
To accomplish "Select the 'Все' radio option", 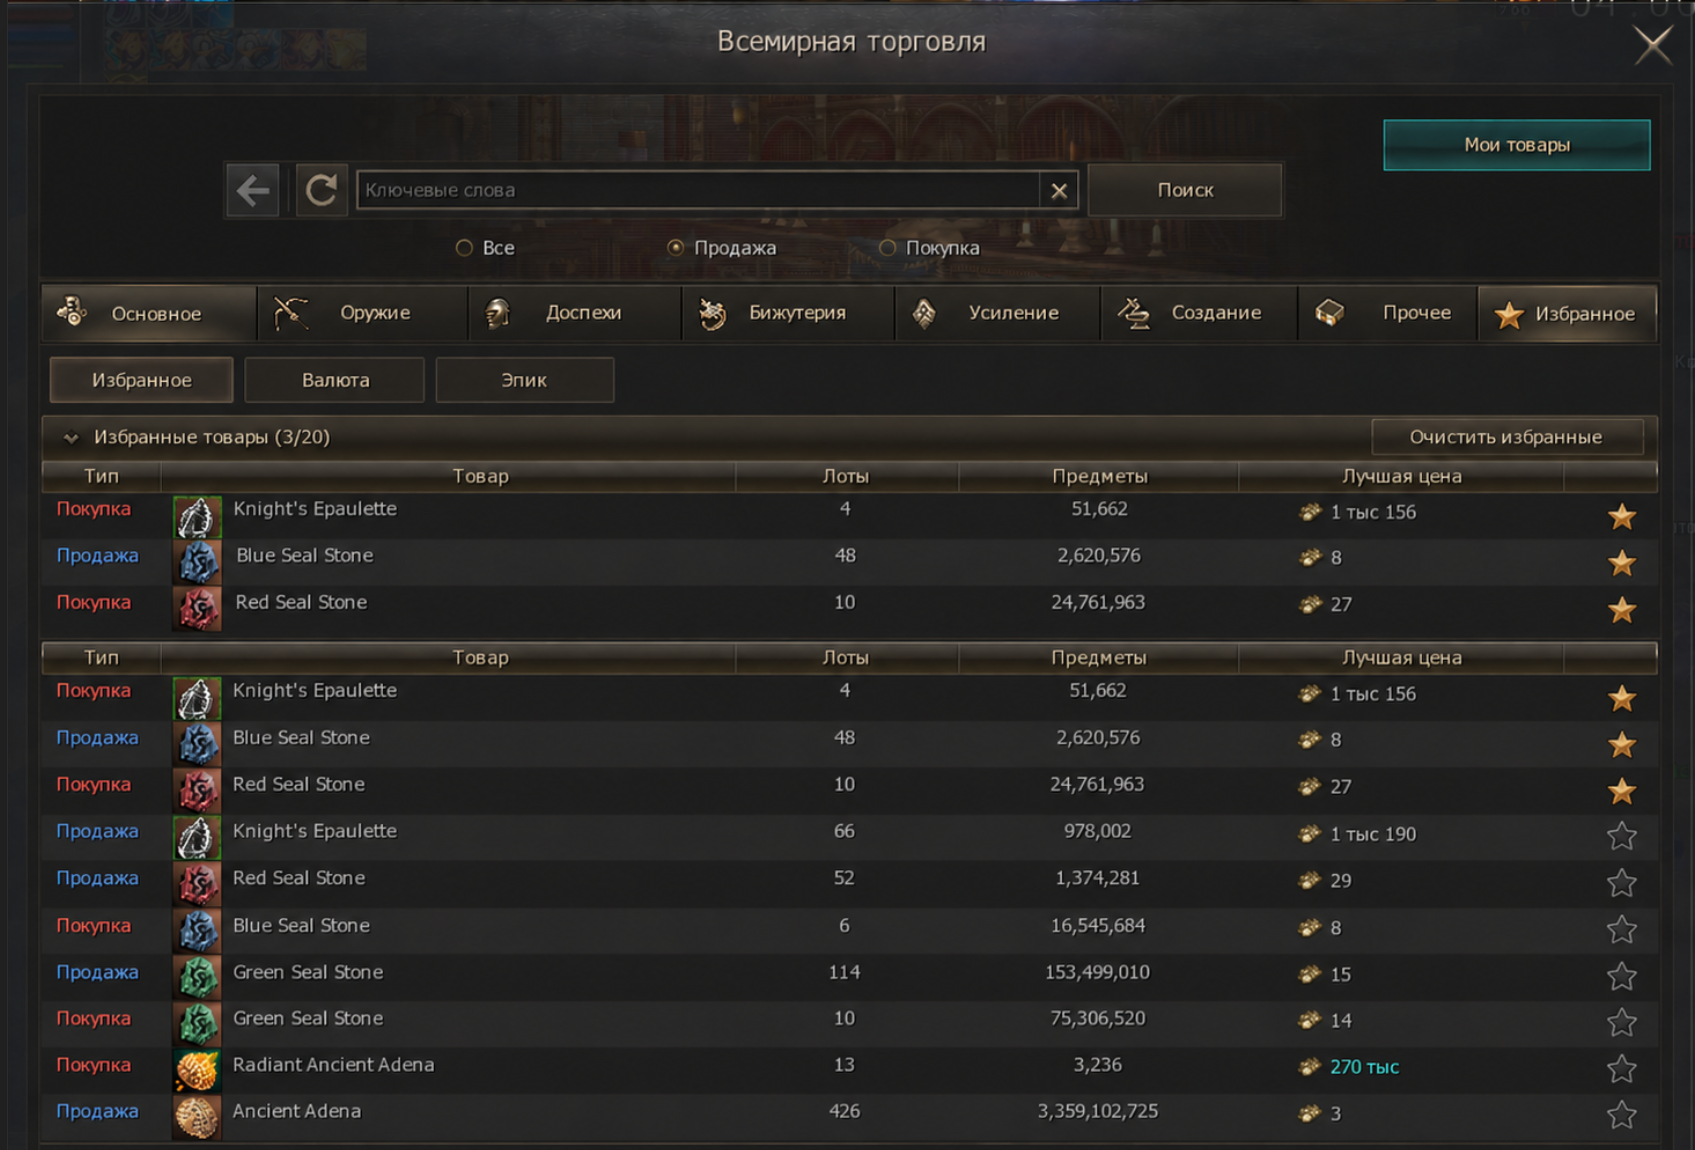I will click(464, 248).
